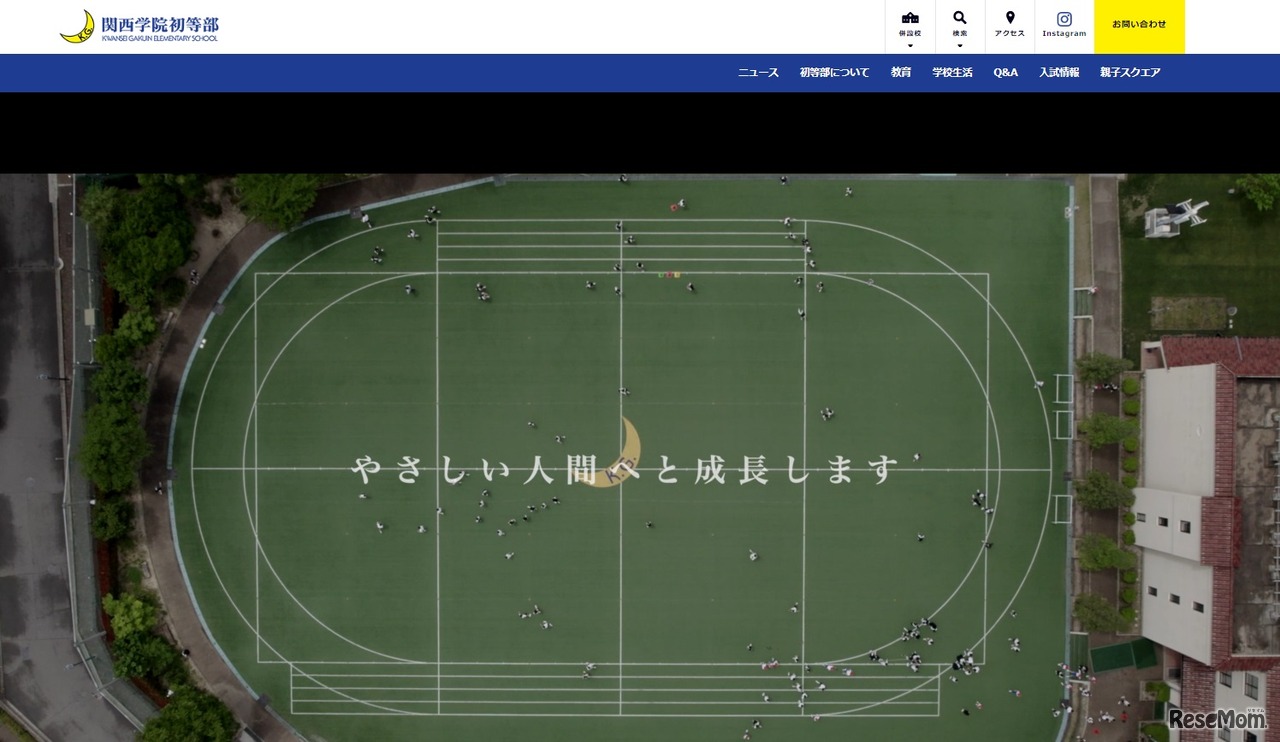
Task: Open the 教育 navigation menu
Action: pyautogui.click(x=900, y=72)
